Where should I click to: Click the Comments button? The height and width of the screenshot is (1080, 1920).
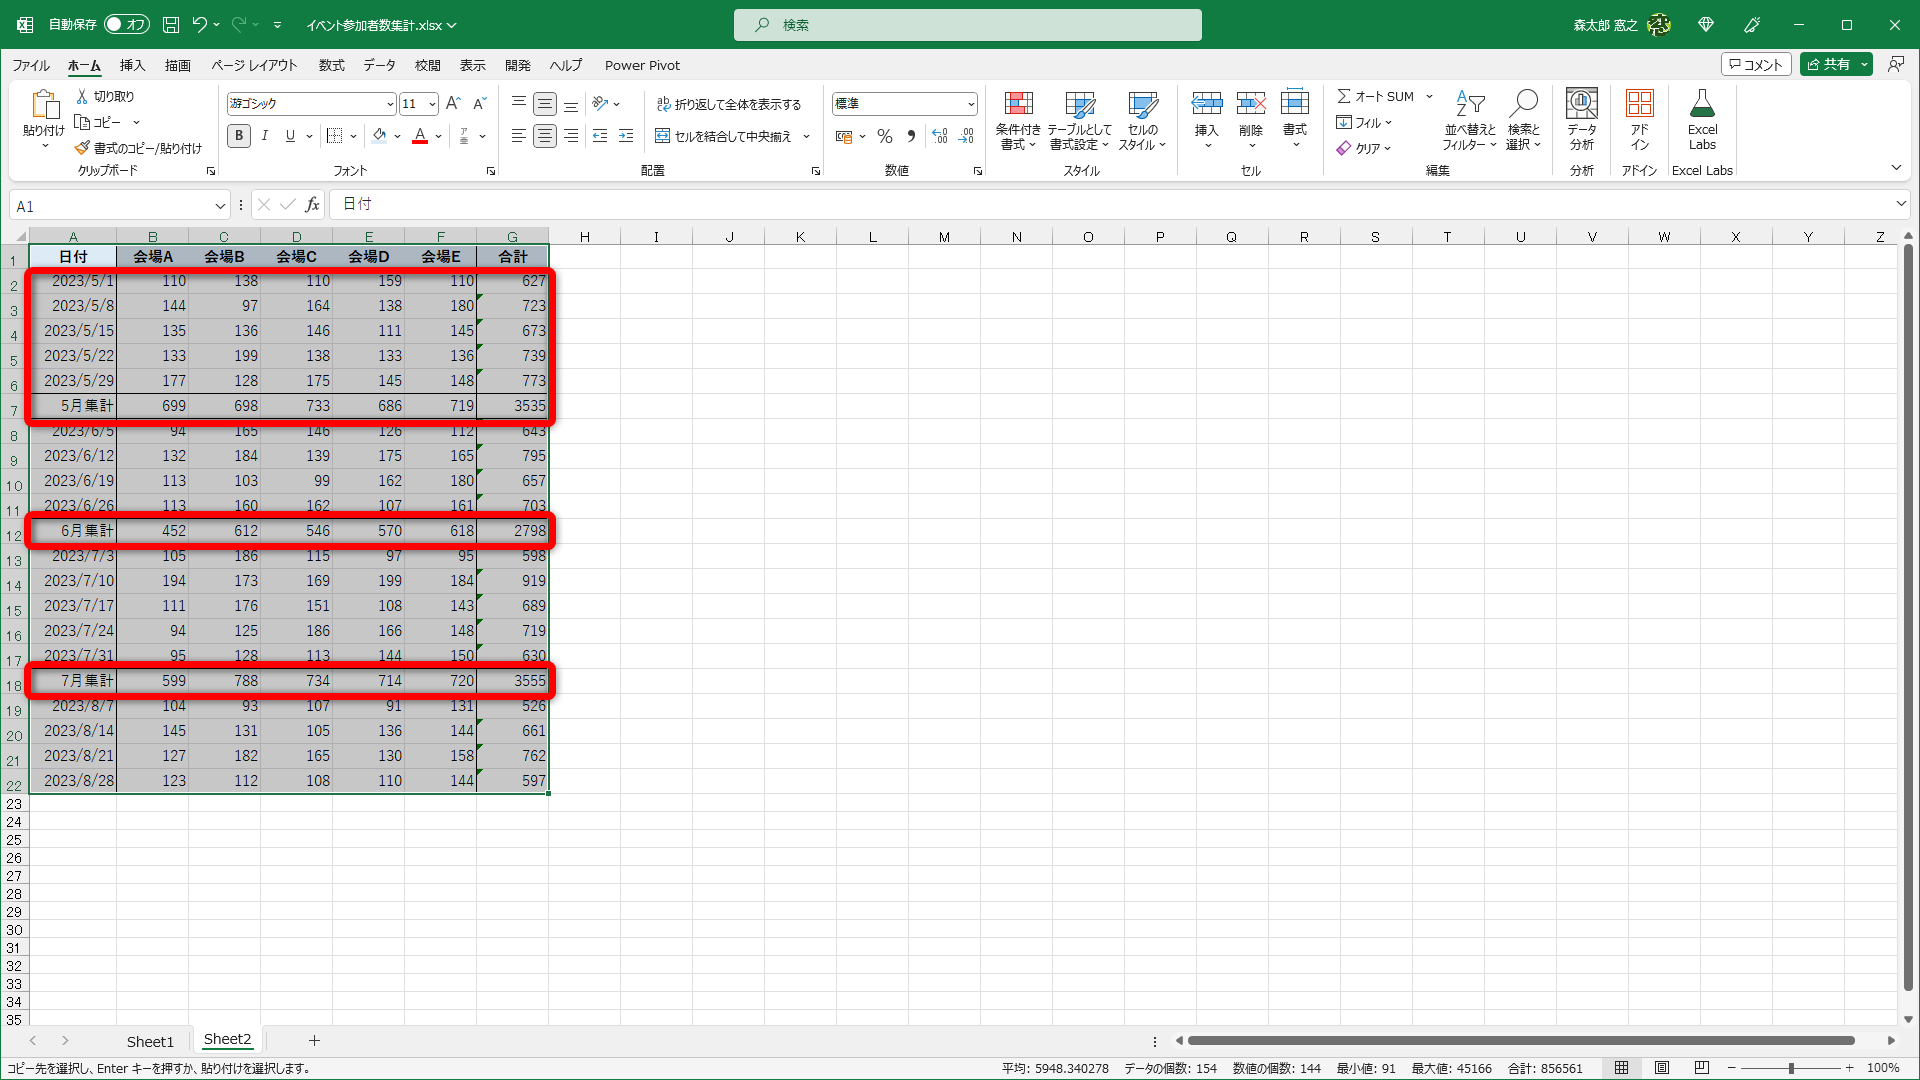click(1755, 64)
